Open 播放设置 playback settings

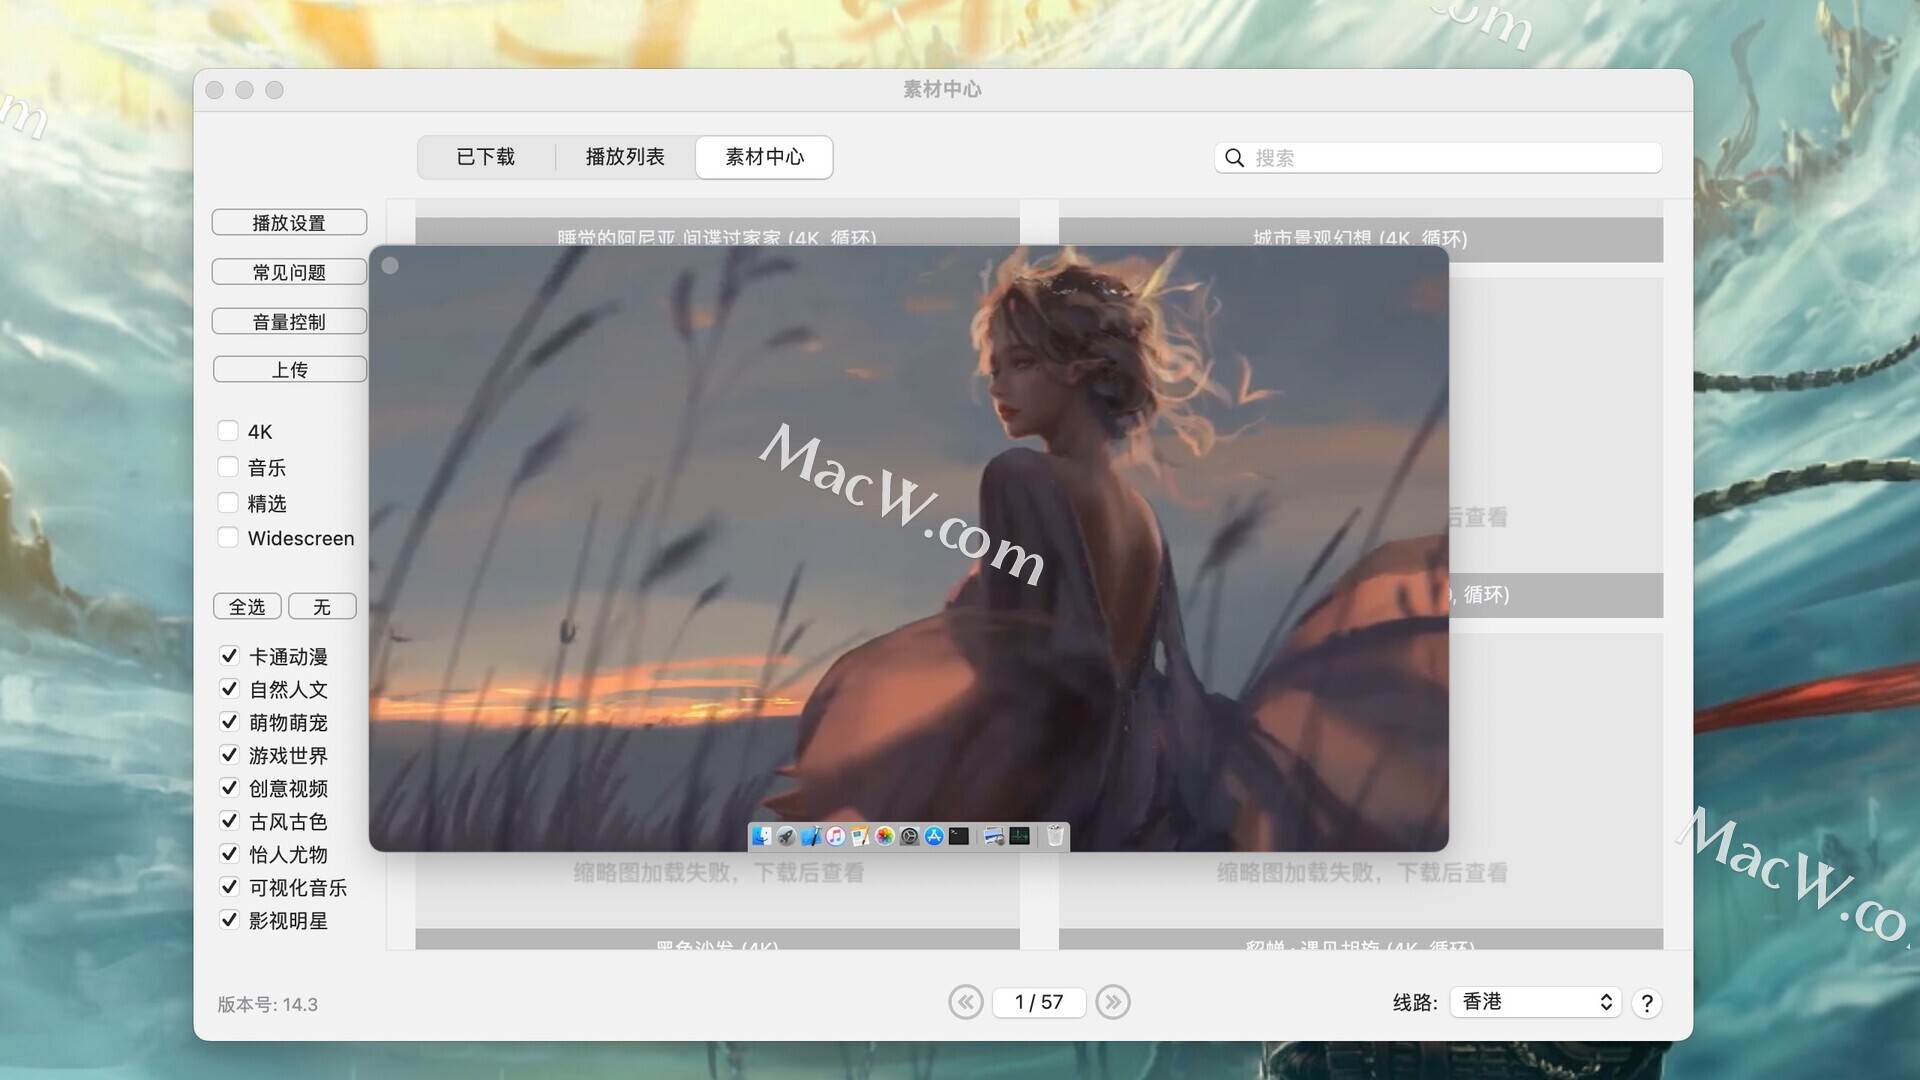click(x=289, y=223)
